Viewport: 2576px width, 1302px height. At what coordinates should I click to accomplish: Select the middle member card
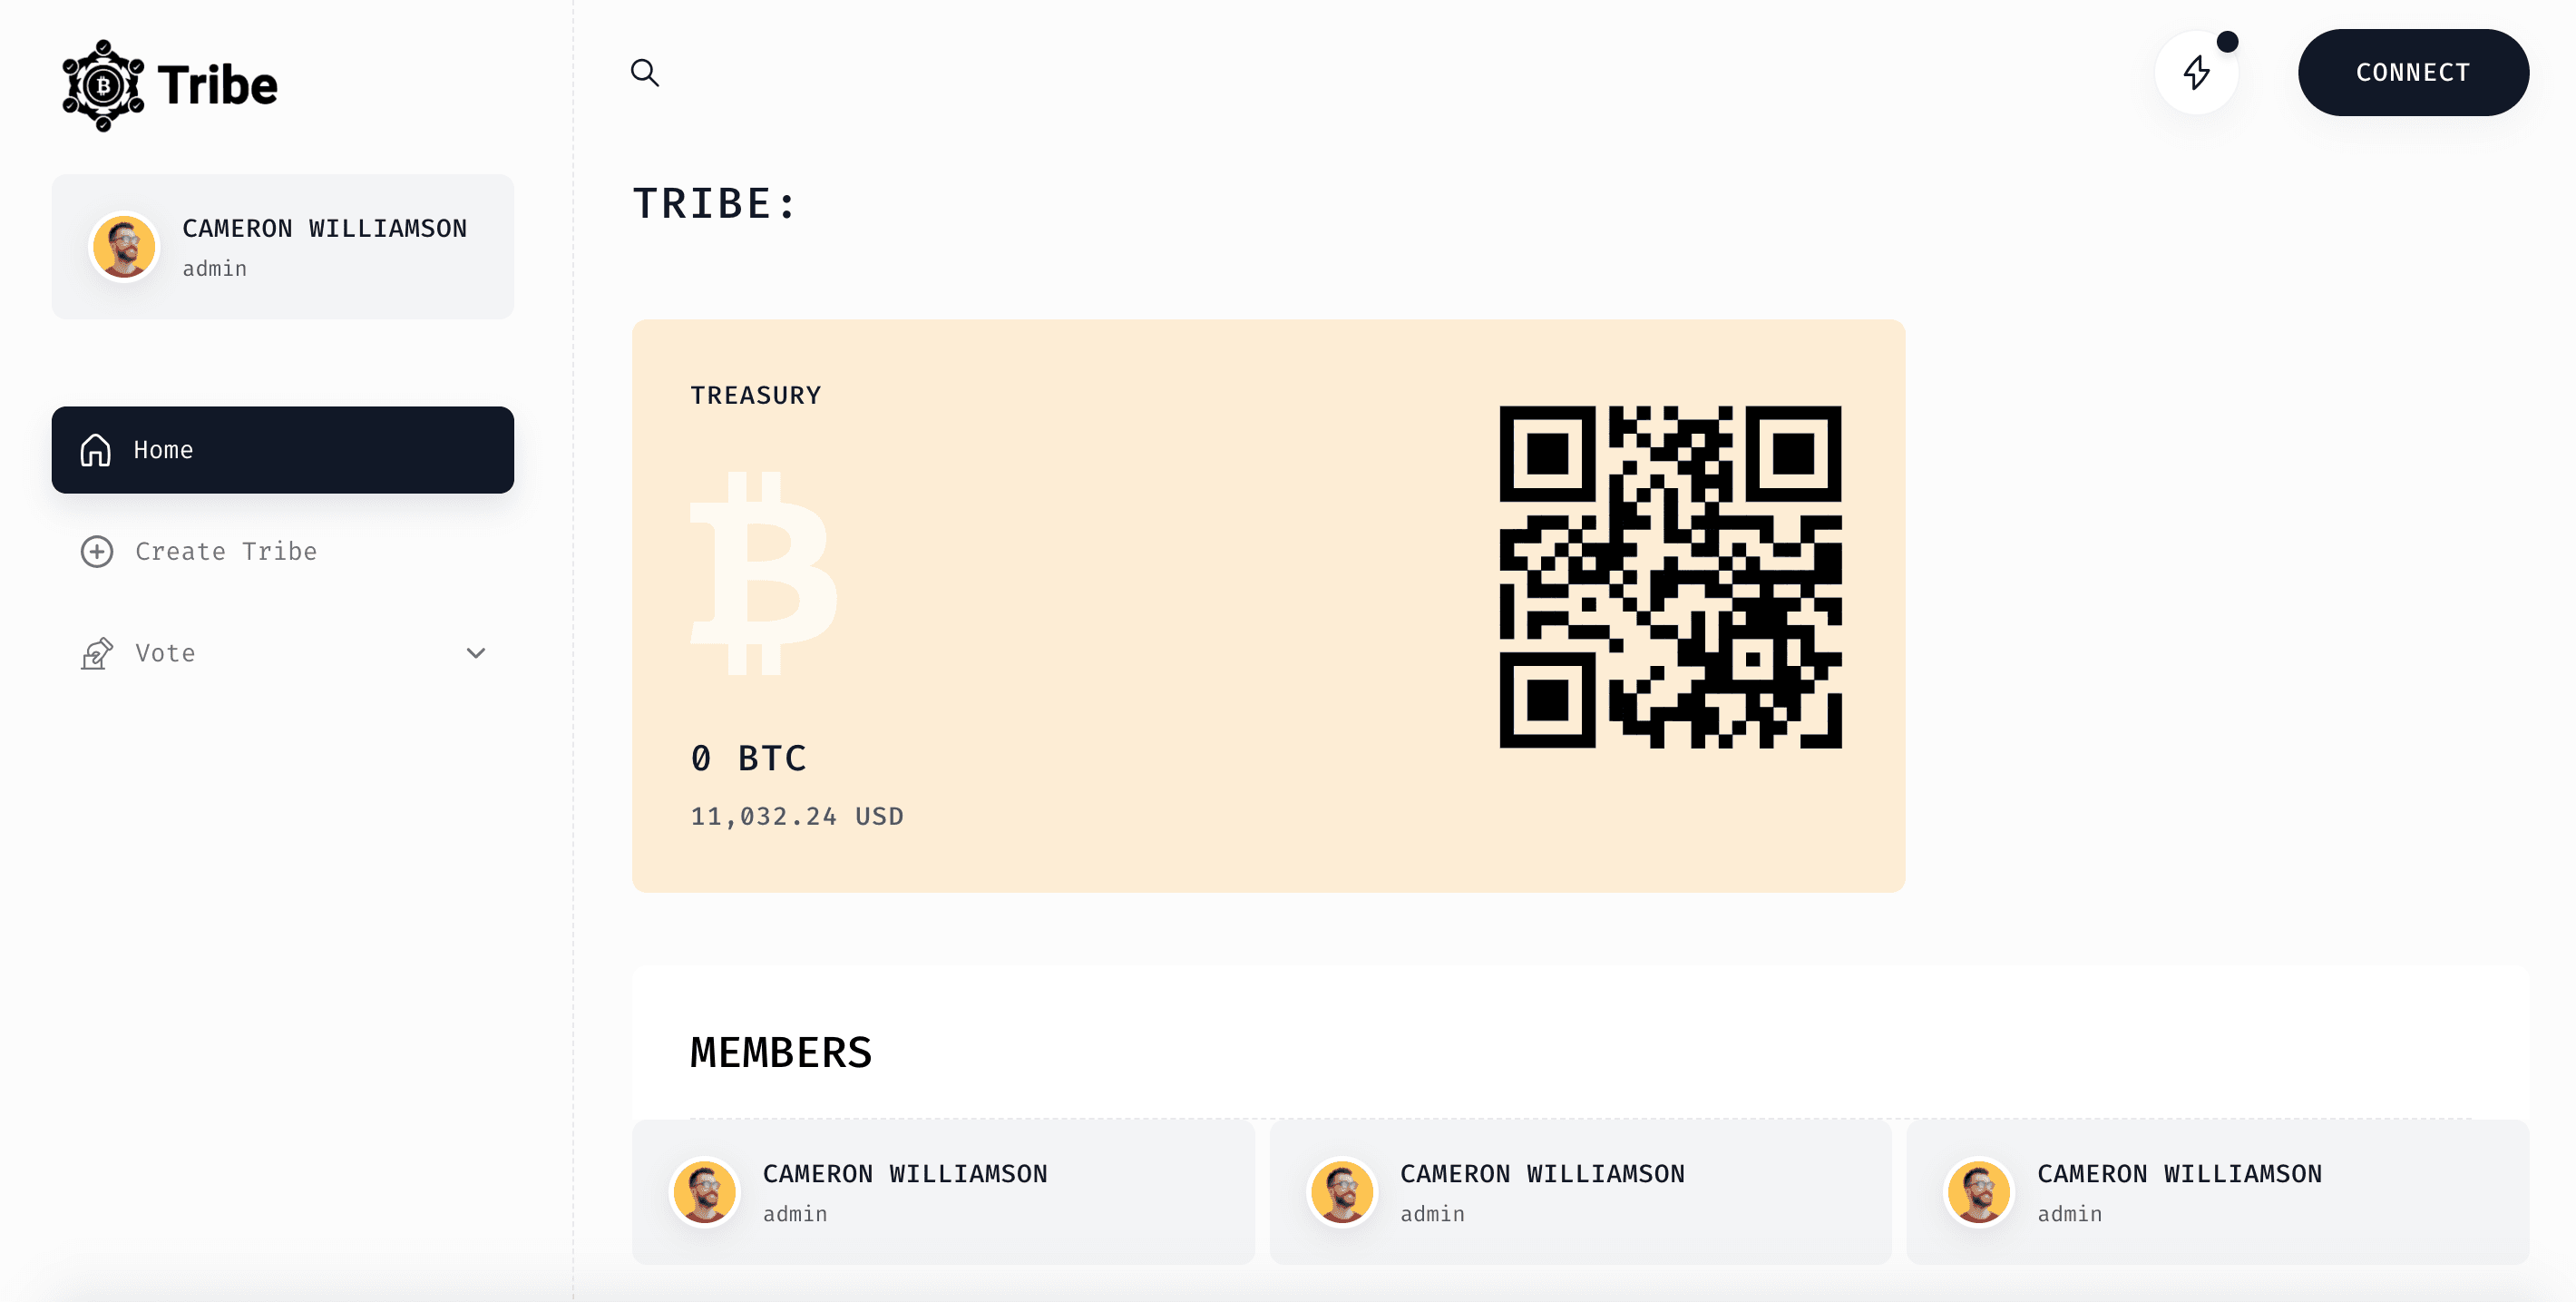1580,1192
